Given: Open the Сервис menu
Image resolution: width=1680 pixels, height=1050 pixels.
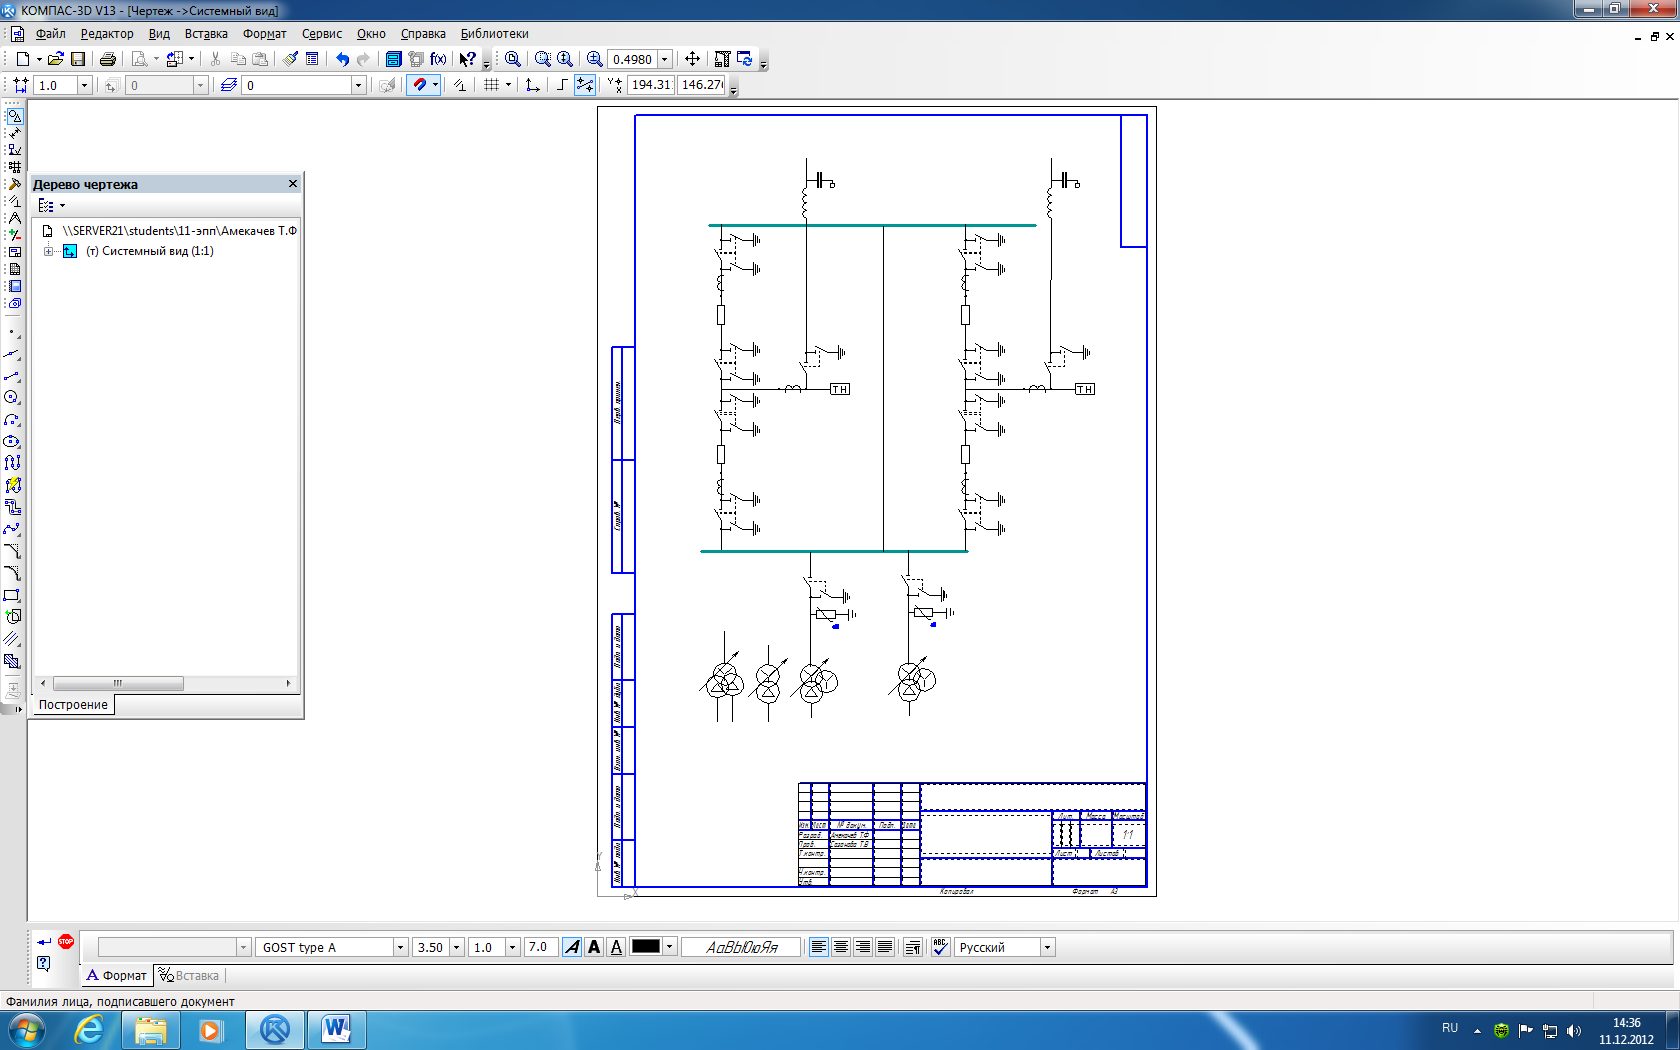Looking at the screenshot, I should tap(322, 33).
